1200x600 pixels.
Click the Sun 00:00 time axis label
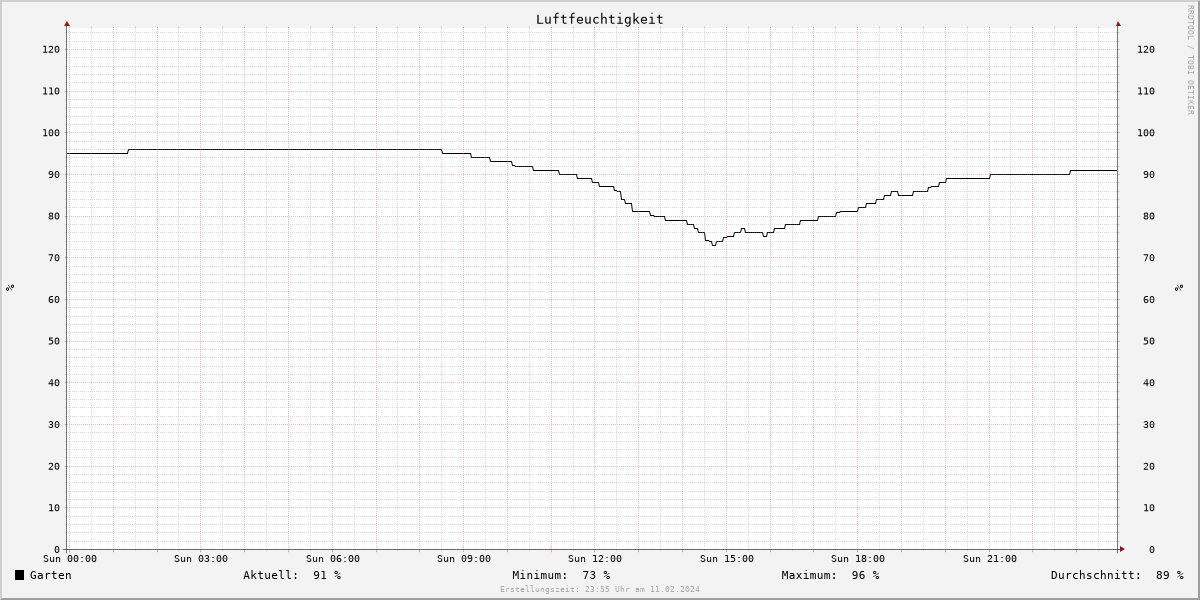(x=70, y=559)
